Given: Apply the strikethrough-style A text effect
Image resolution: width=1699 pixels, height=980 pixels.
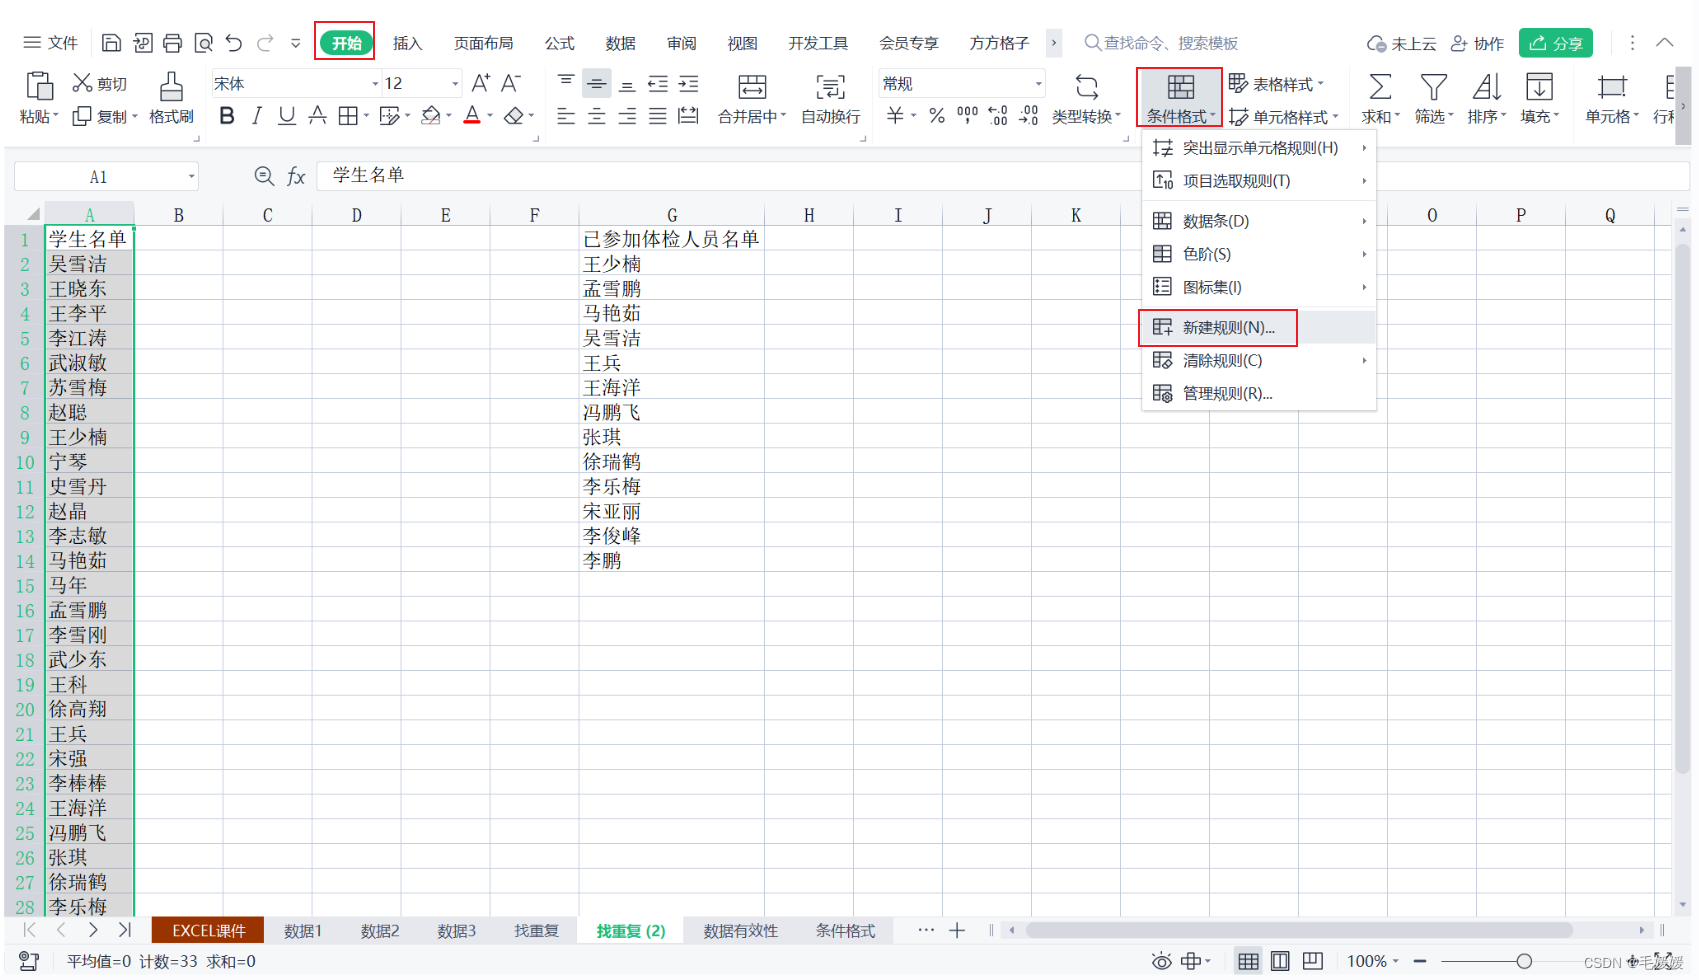Looking at the screenshot, I should (x=317, y=116).
